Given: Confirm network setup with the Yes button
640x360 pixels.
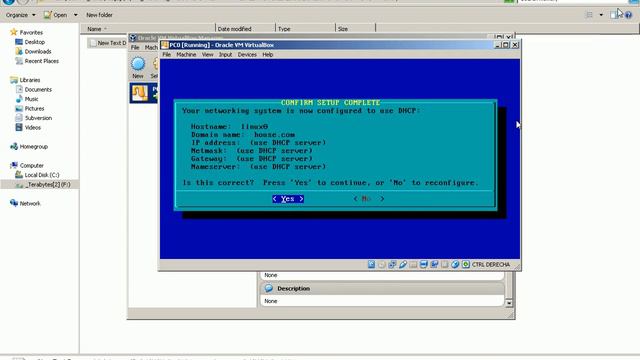Looking at the screenshot, I should [x=288, y=199].
